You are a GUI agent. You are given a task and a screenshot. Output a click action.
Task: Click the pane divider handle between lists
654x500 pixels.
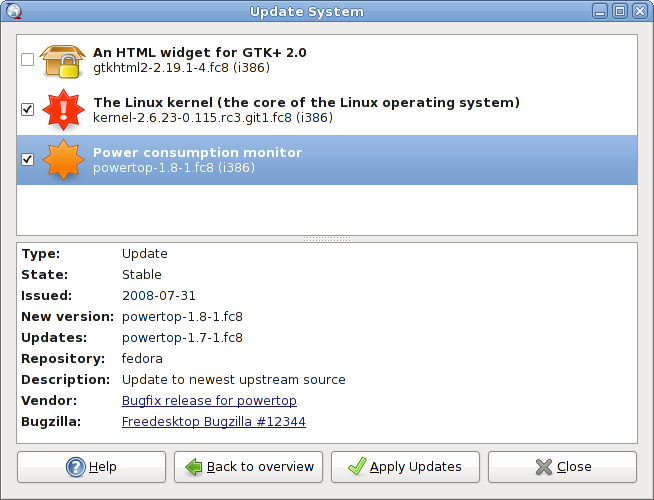(327, 239)
